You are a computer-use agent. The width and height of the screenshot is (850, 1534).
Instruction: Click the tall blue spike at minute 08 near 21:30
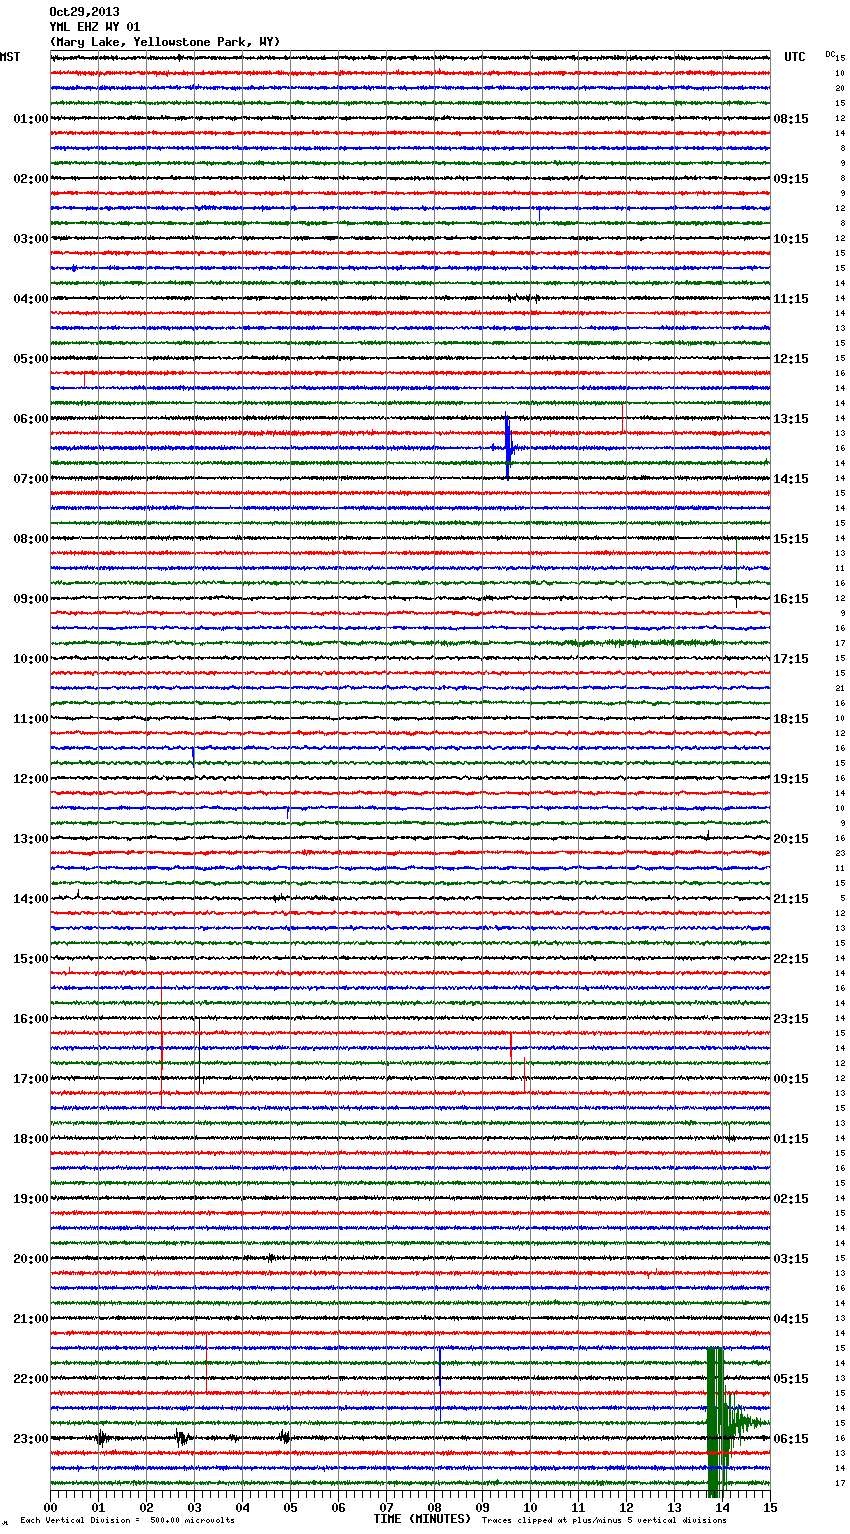(439, 1384)
